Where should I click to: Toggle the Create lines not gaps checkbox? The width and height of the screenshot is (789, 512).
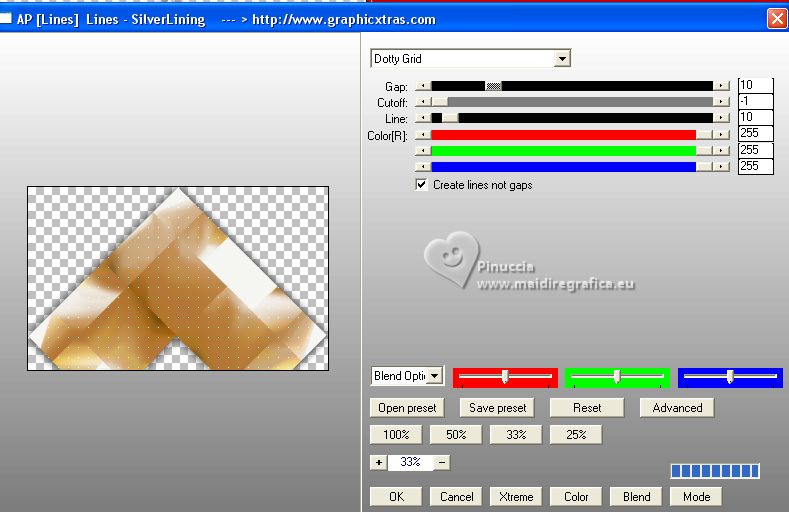coord(421,185)
